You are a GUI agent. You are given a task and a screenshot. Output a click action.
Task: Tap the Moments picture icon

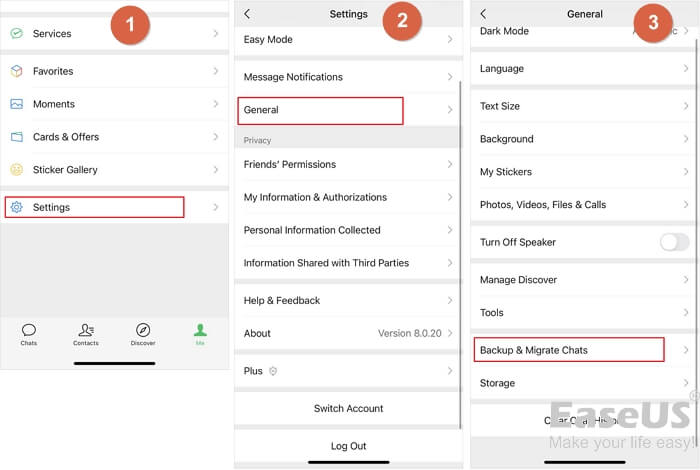[x=16, y=104]
